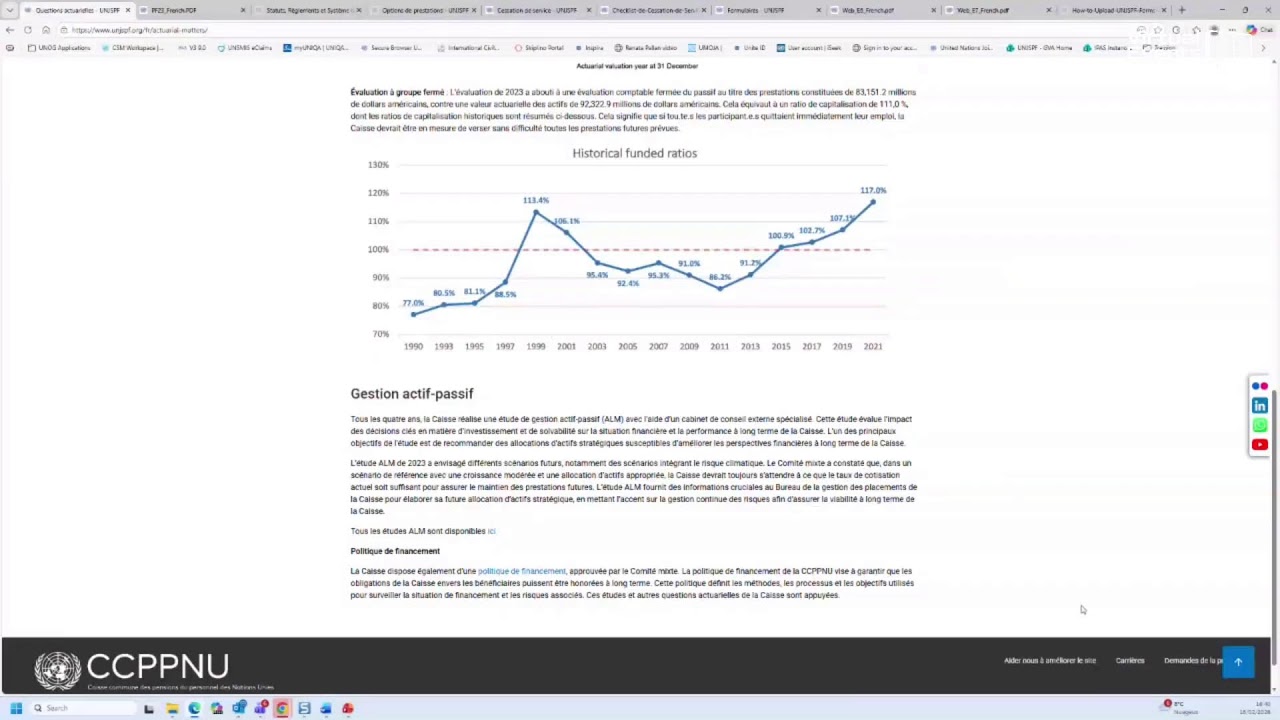
Task: Open CSM Workspace bookmark
Action: (x=132, y=48)
